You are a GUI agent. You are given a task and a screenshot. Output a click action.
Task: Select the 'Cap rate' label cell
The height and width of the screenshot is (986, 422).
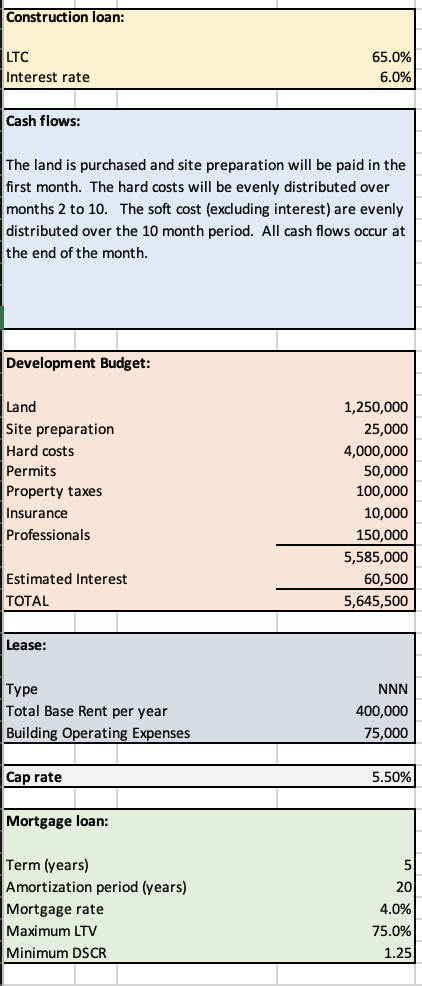(34, 777)
